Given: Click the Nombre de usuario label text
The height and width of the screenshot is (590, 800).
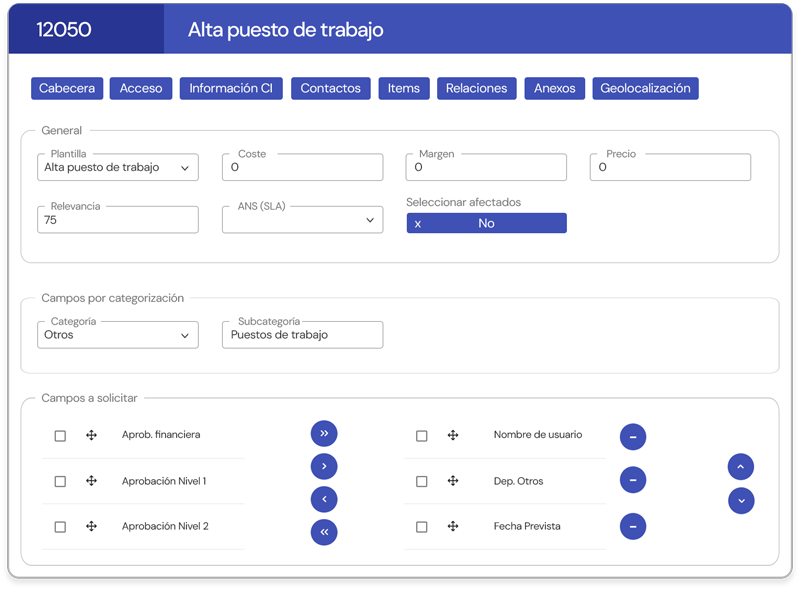Looking at the screenshot, I should click(x=538, y=434).
